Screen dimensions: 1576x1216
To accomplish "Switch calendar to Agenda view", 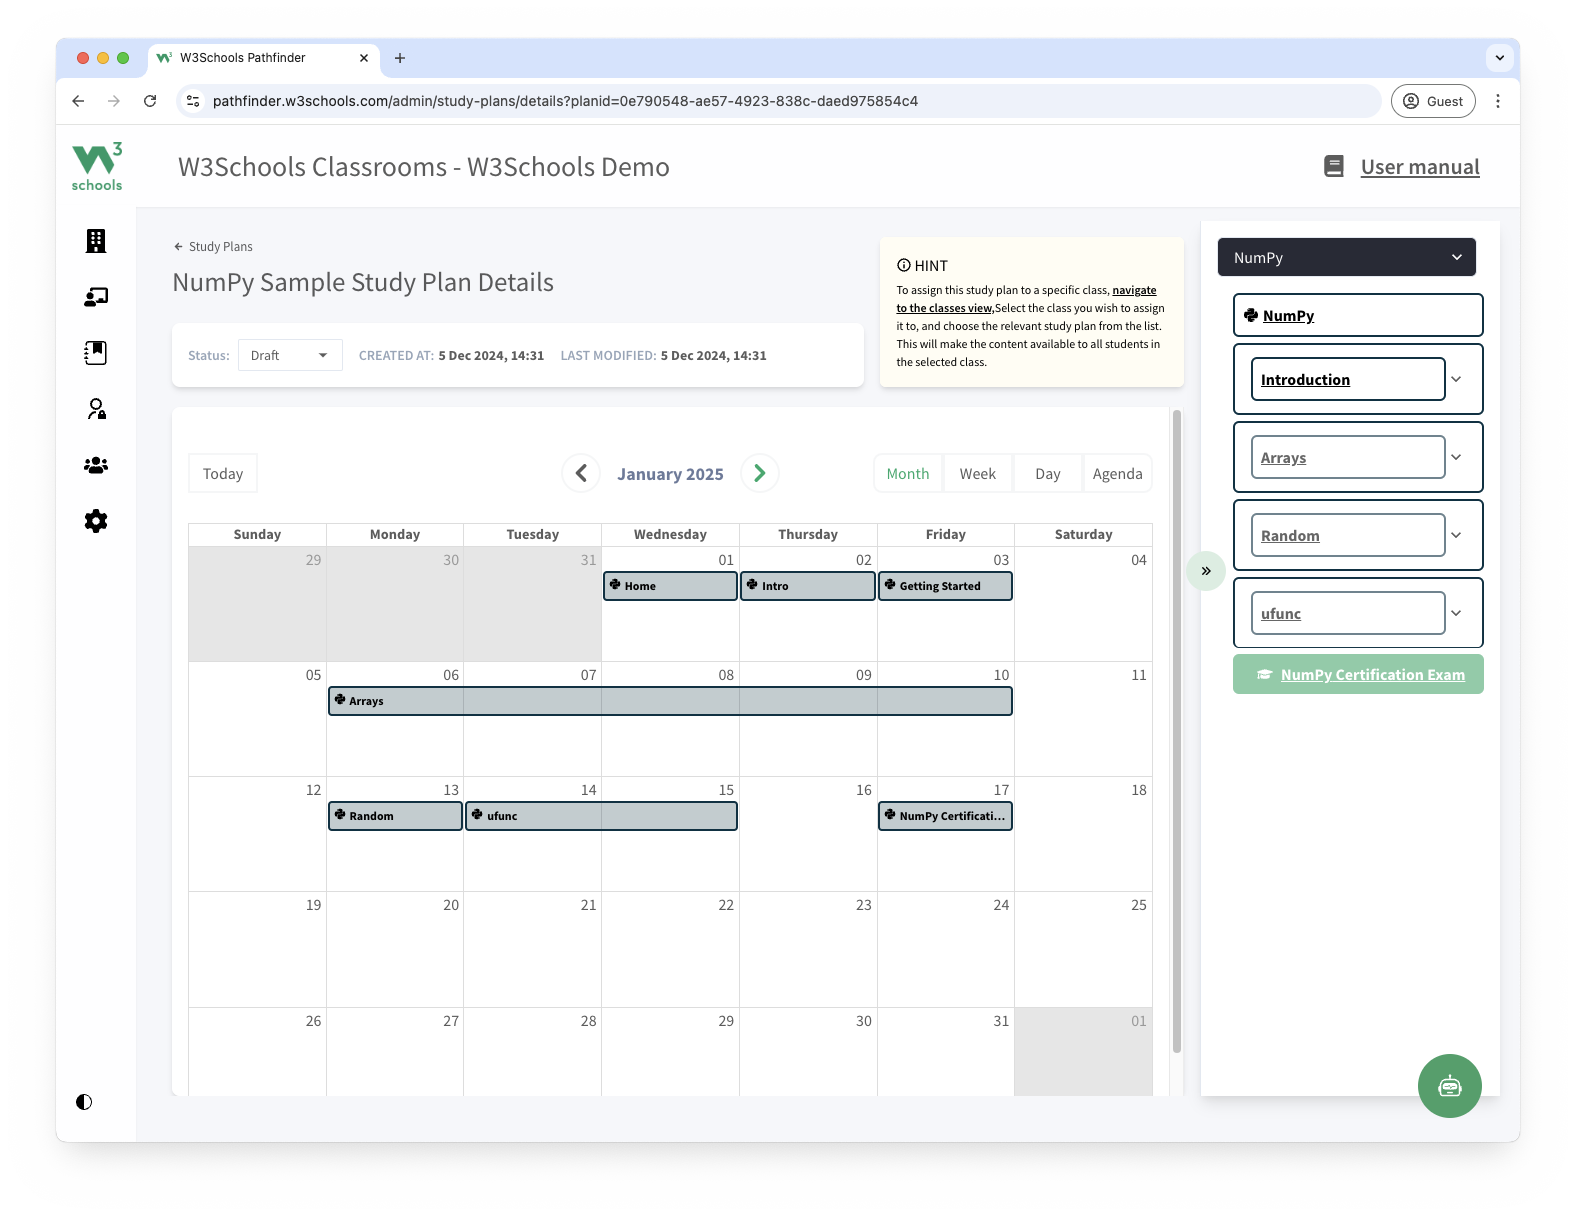I will 1117,474.
